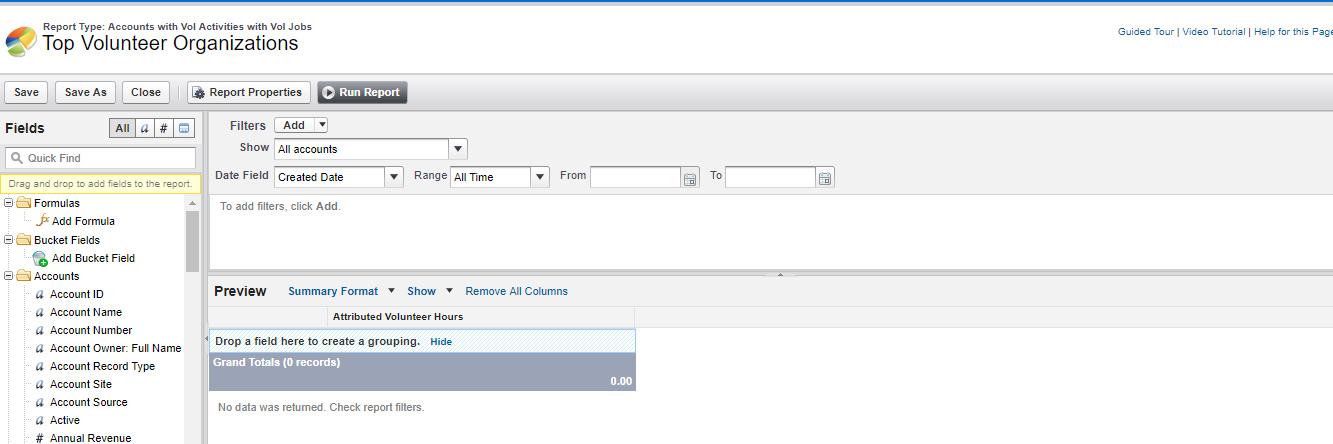
Task: Click the Quick Find search box
Action: (101, 158)
